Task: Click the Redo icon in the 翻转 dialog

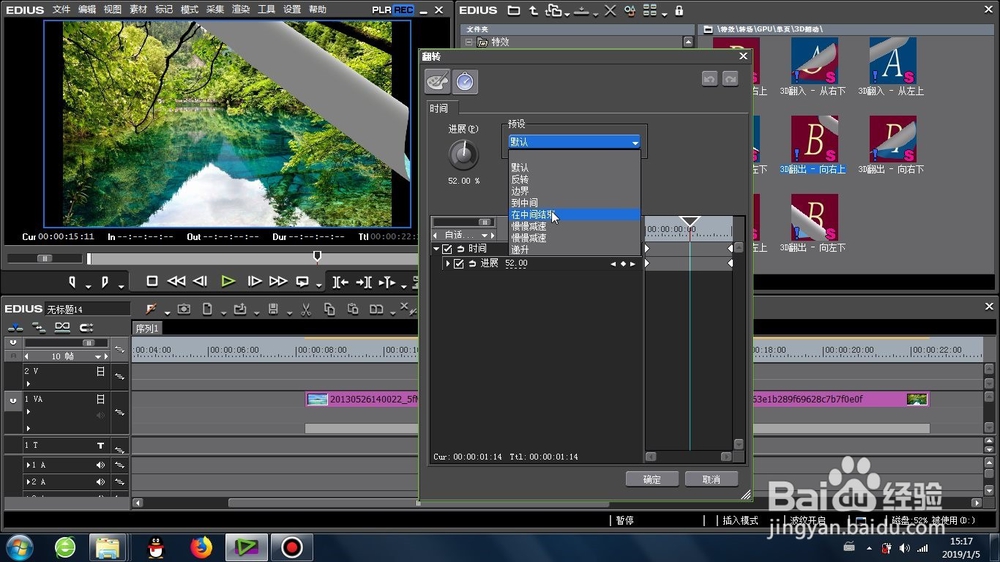Action: click(730, 78)
